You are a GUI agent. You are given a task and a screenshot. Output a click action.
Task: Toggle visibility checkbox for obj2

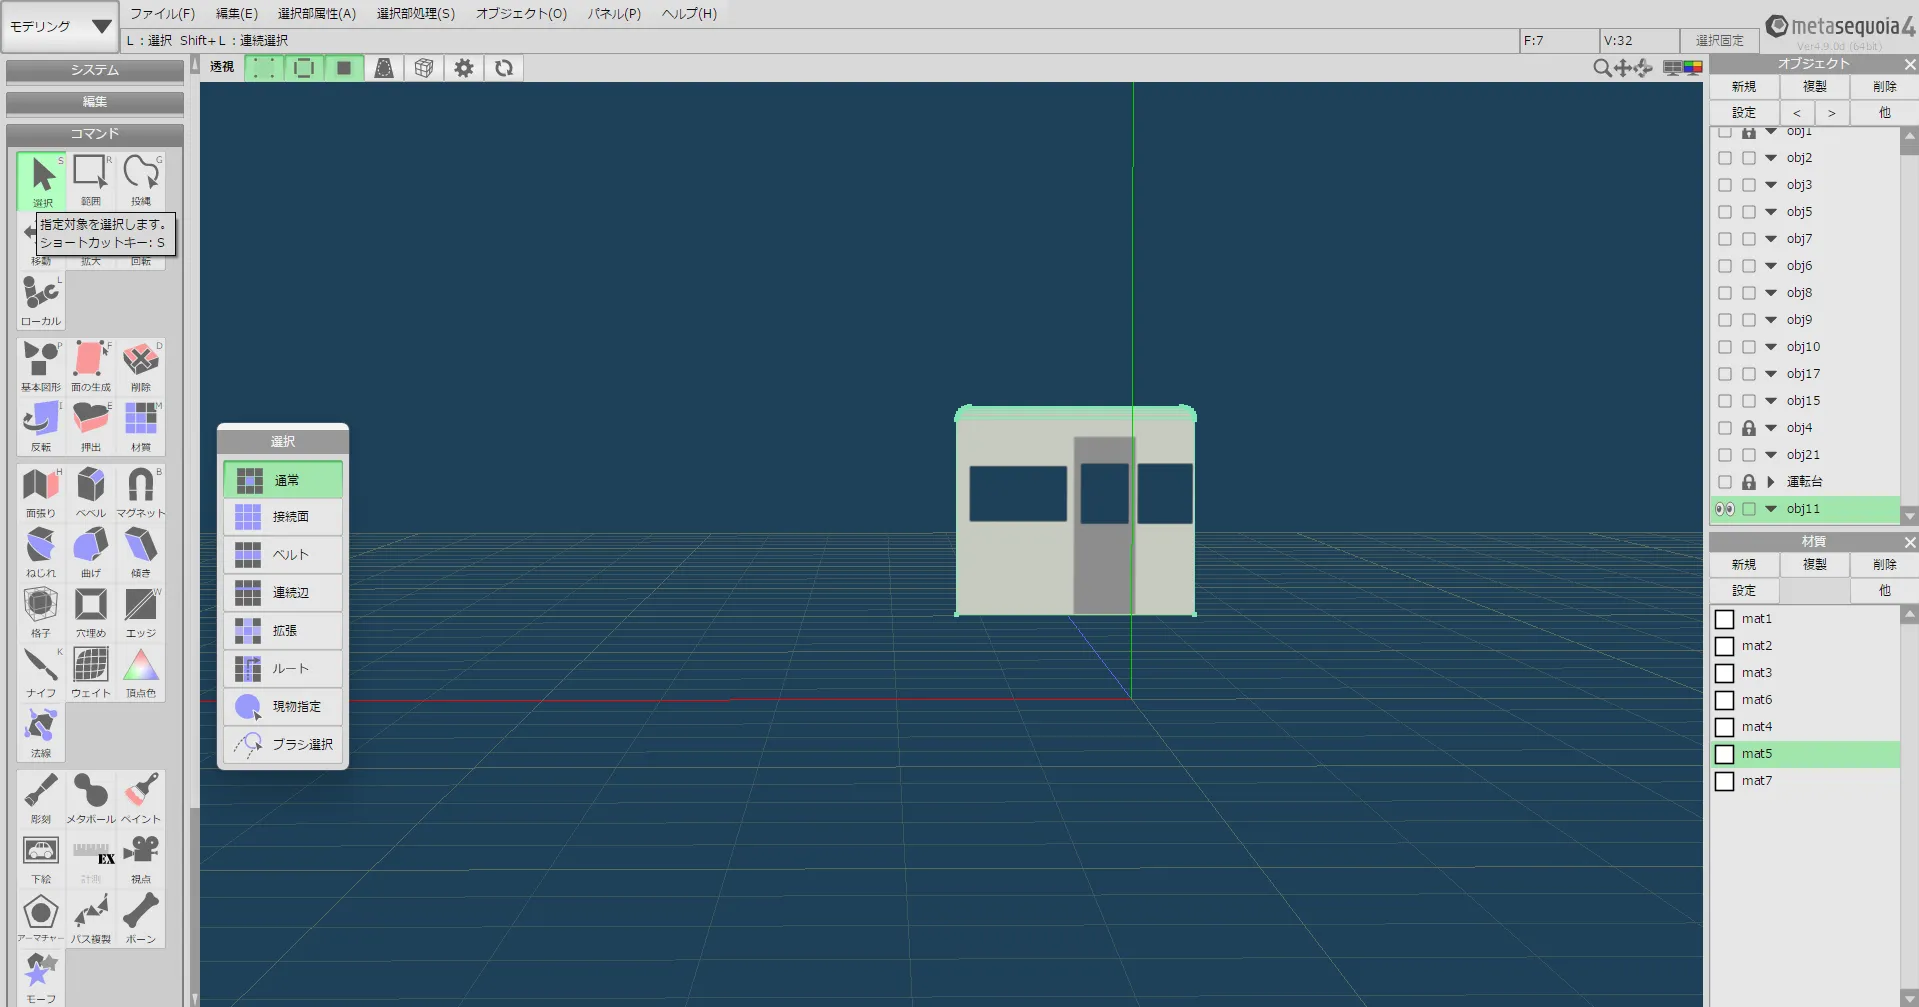coord(1725,158)
